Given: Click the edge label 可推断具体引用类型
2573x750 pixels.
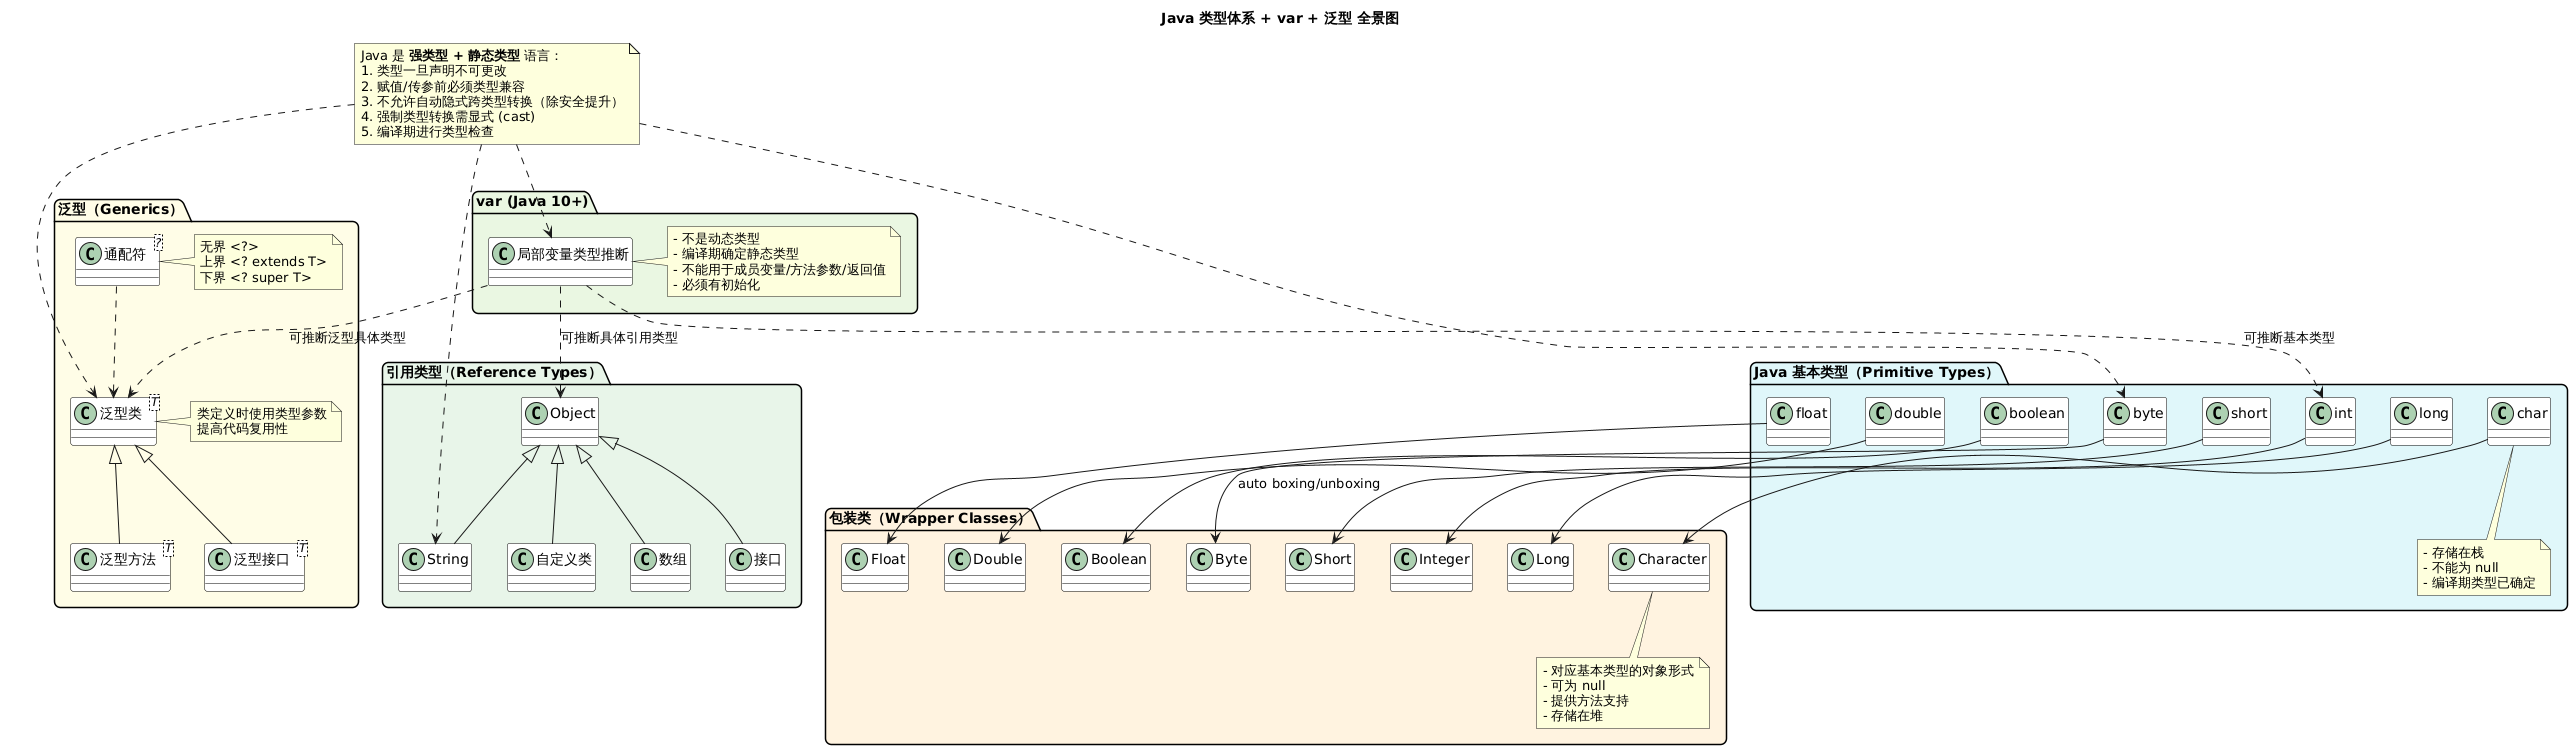Looking at the screenshot, I should [619, 338].
